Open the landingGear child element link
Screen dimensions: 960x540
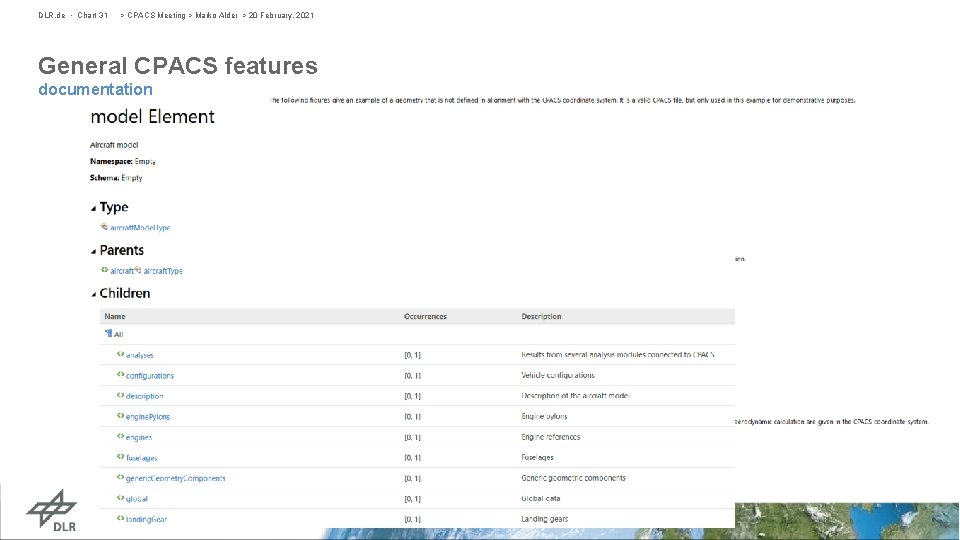(x=146, y=520)
